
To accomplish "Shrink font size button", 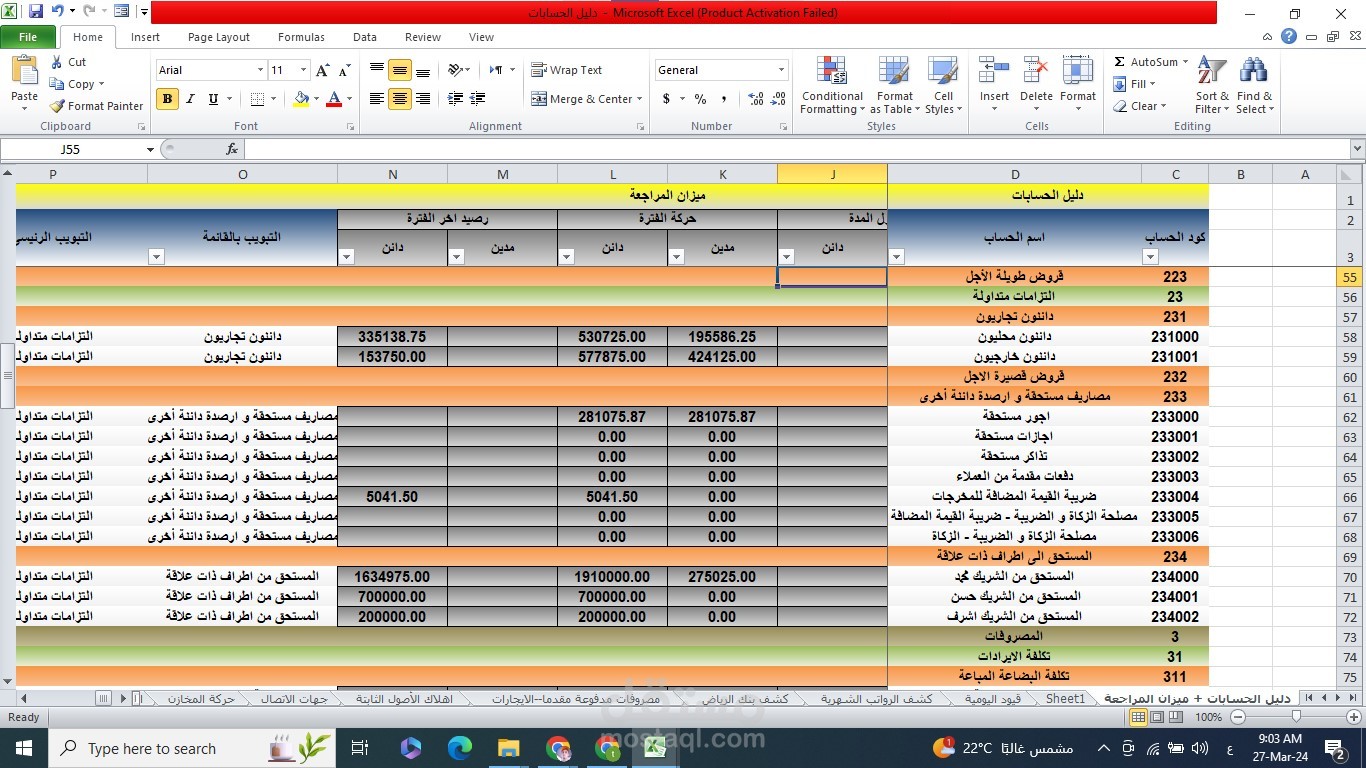I will tap(345, 70).
